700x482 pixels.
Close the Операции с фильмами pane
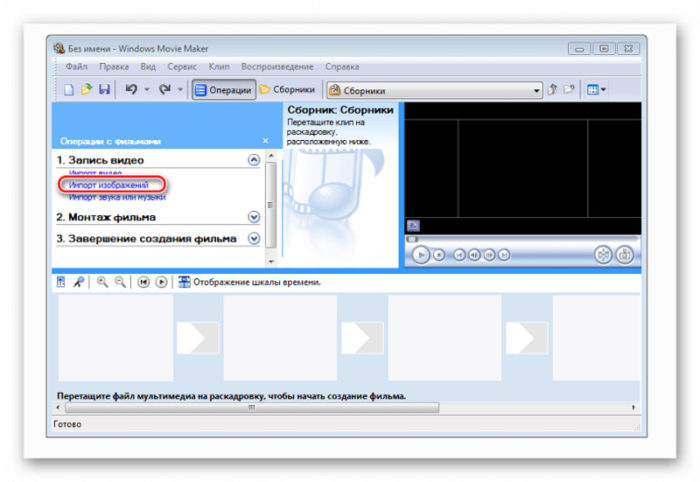click(266, 141)
